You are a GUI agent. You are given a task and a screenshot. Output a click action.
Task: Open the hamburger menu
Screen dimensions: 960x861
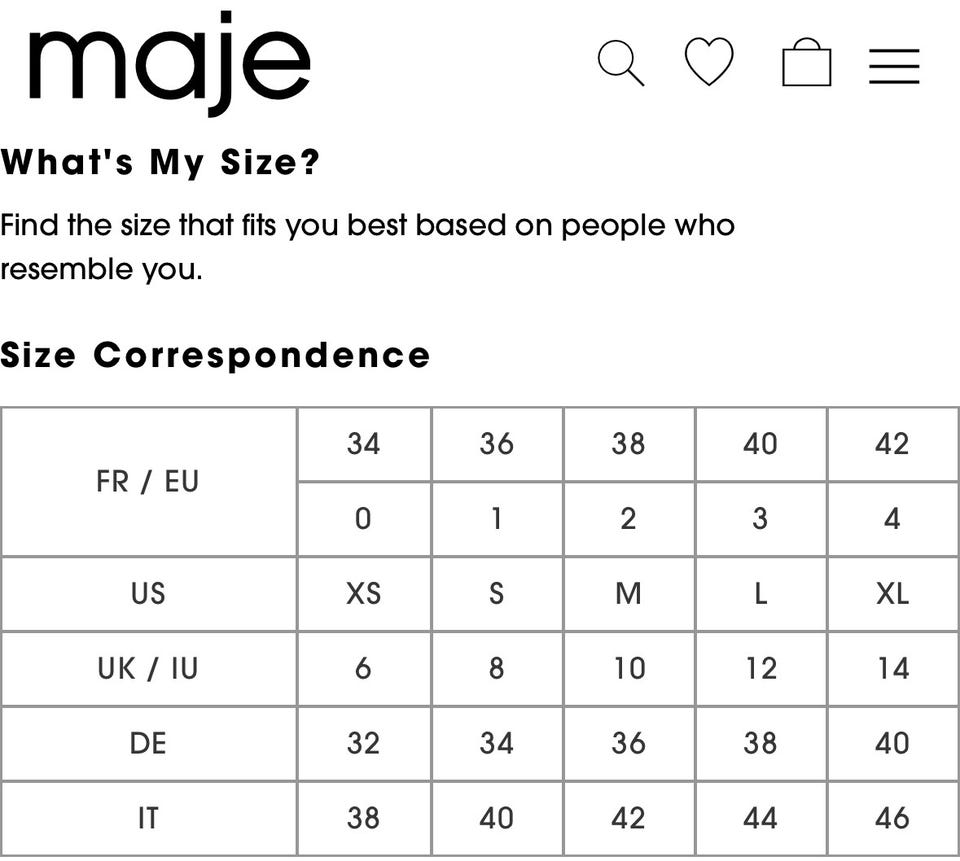894,65
